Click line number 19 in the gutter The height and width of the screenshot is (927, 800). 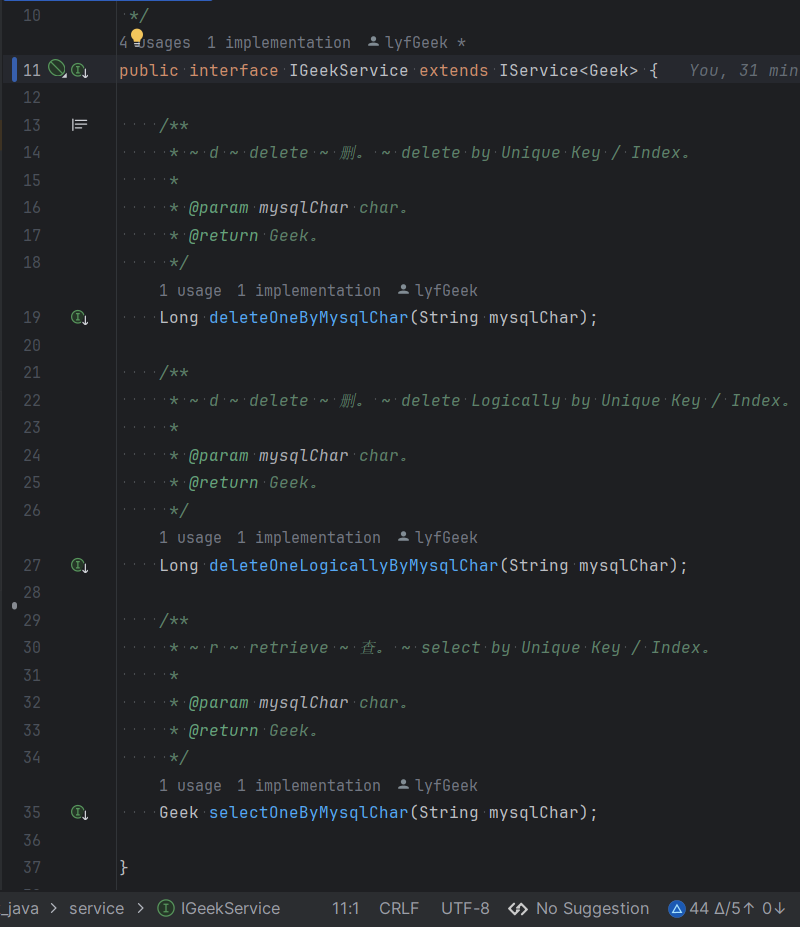click(x=31, y=317)
